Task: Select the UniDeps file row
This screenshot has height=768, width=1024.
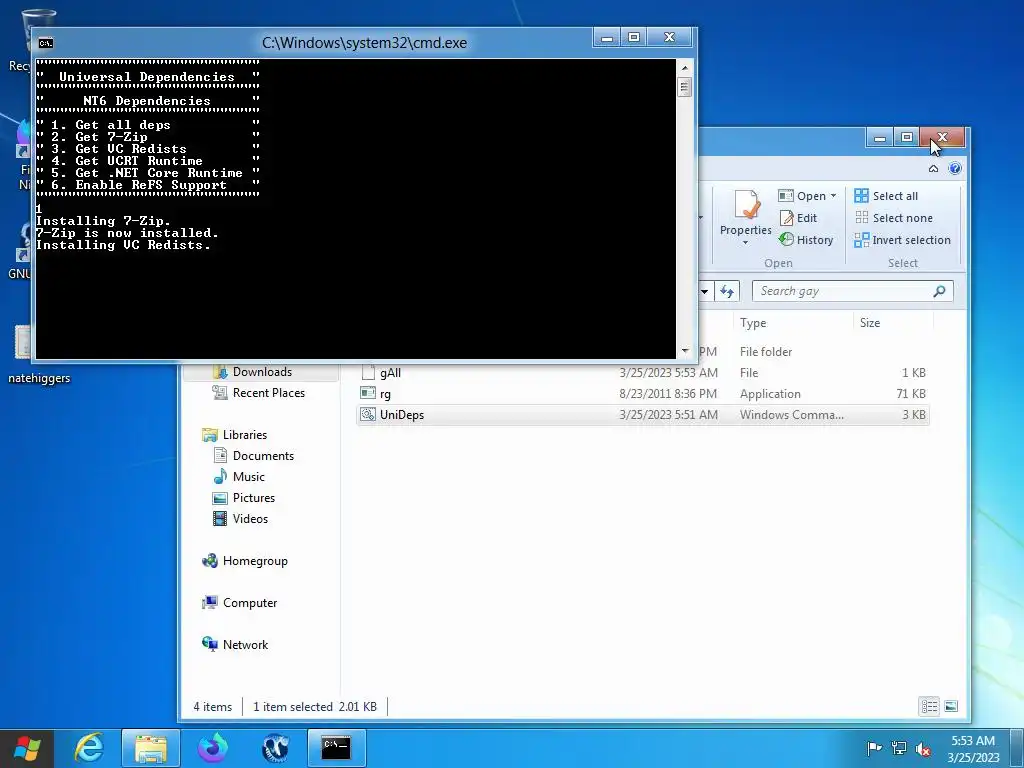Action: click(643, 415)
